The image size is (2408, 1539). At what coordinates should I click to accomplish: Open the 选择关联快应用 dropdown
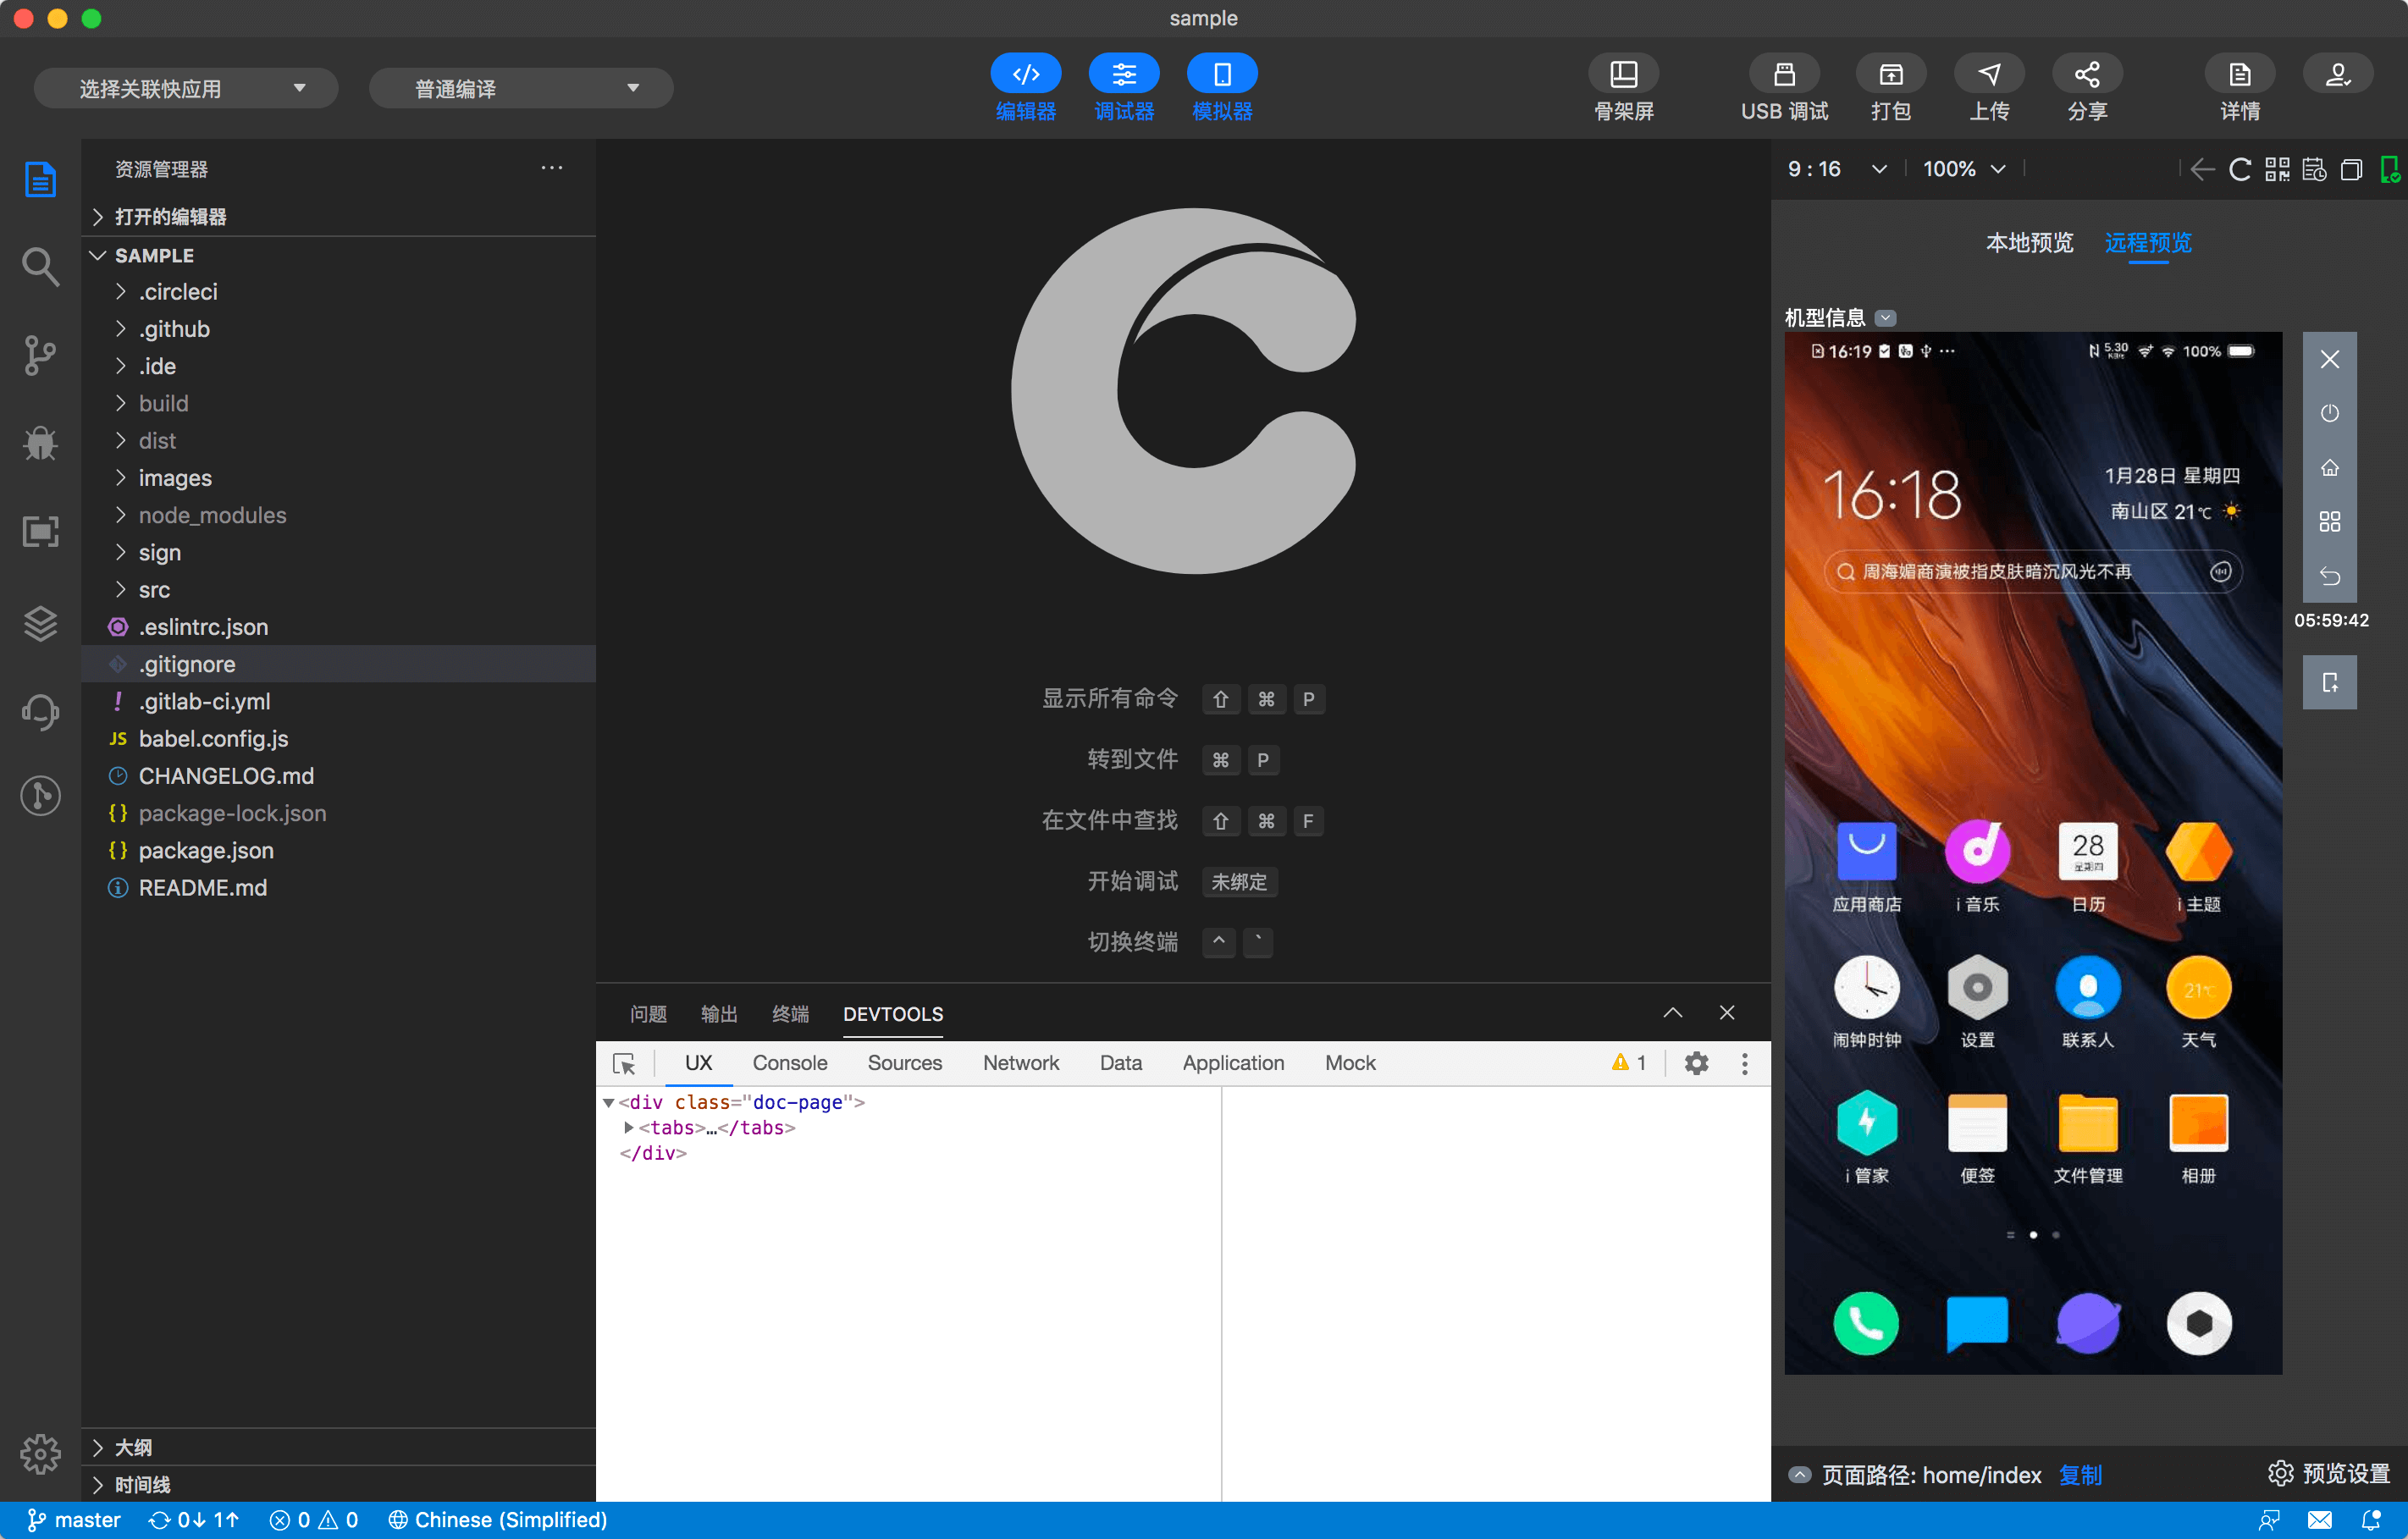pos(186,89)
